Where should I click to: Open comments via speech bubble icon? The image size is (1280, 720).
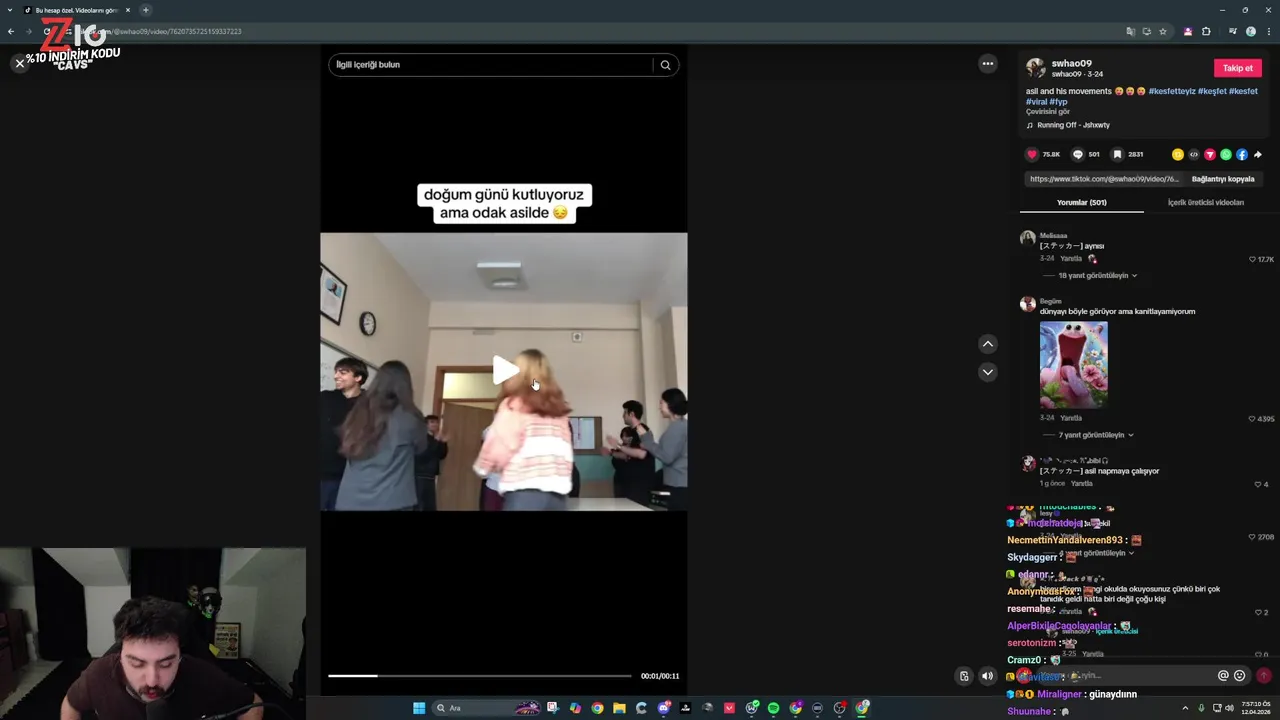coord(1078,155)
